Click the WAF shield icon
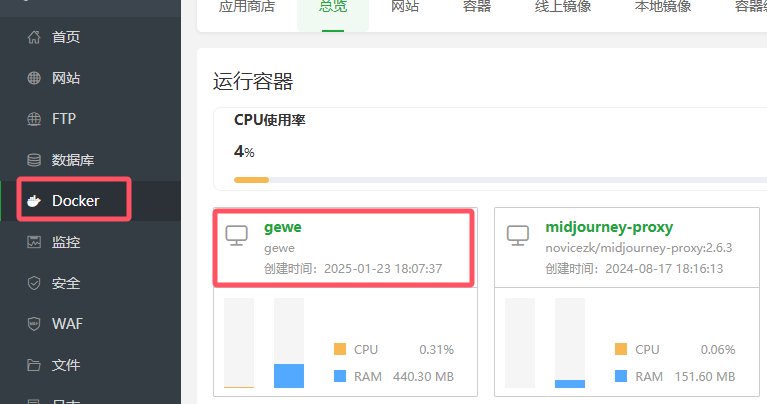767x404 pixels. pyautogui.click(x=34, y=324)
